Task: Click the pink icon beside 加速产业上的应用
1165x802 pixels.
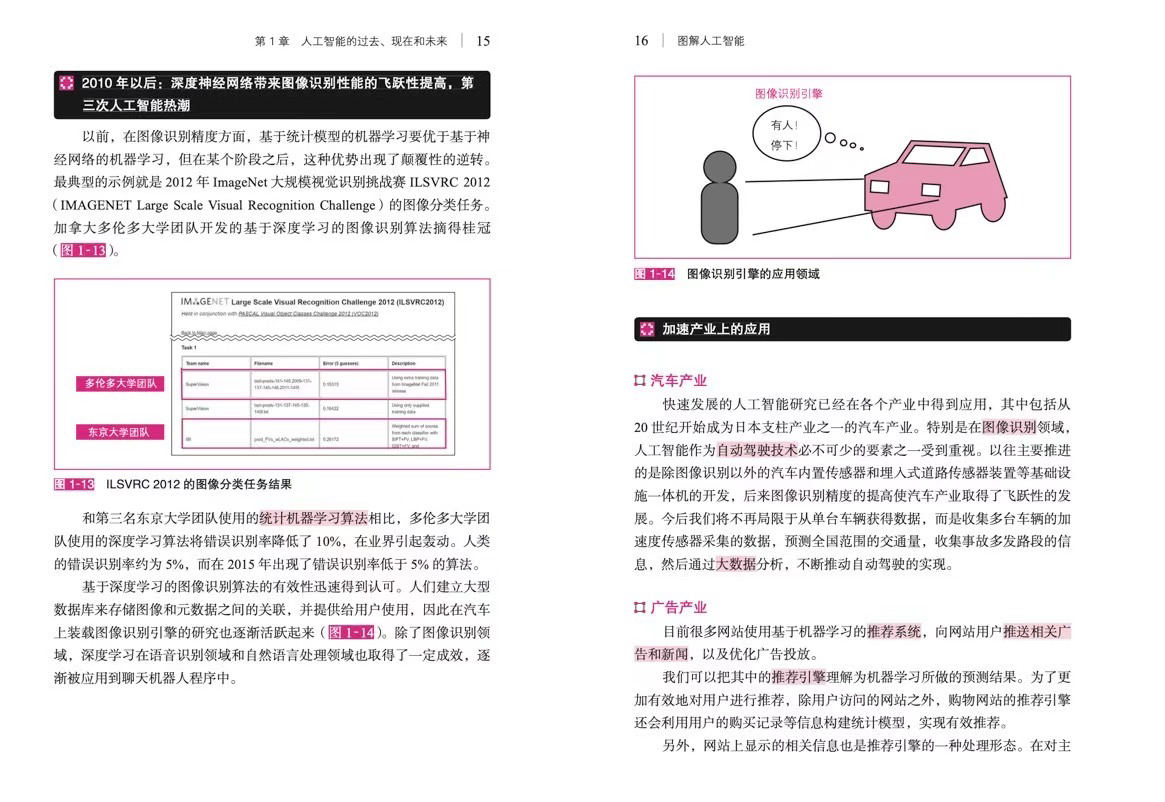Action: pos(647,329)
